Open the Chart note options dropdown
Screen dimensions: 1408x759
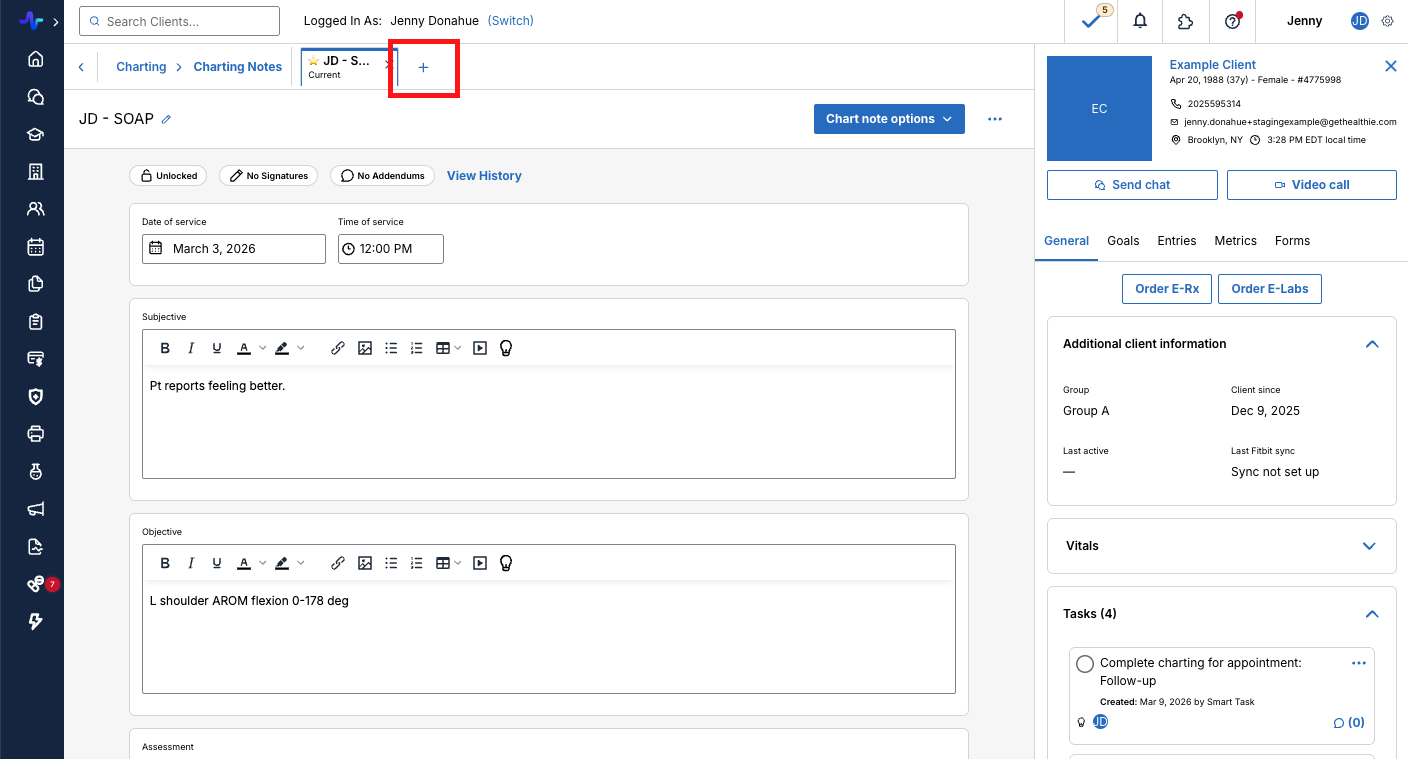pos(889,119)
